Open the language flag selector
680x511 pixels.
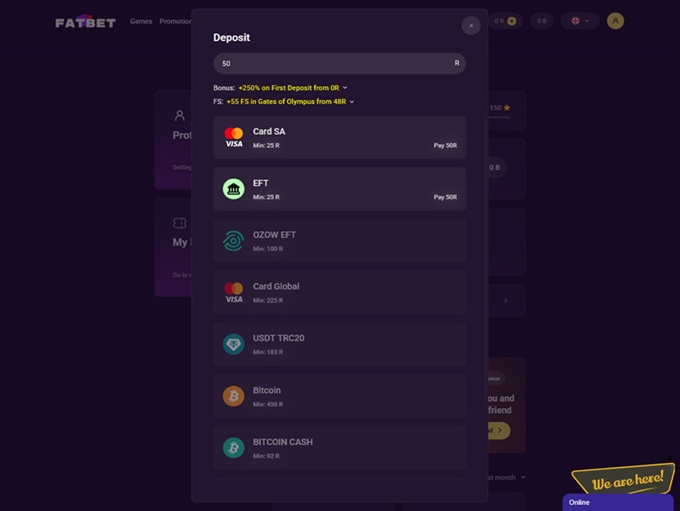[x=580, y=21]
